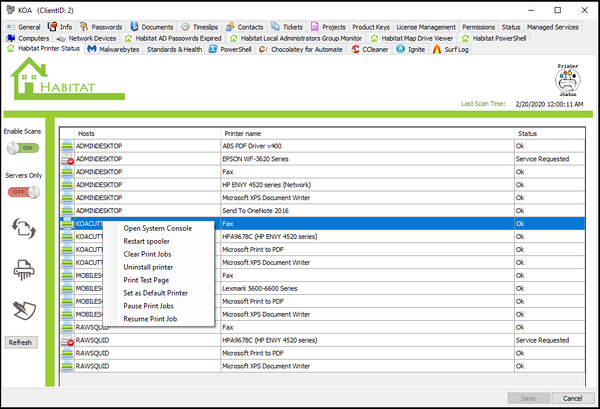This screenshot has height=409, width=600.
Task: Click the Cancel button
Action: 572,398
